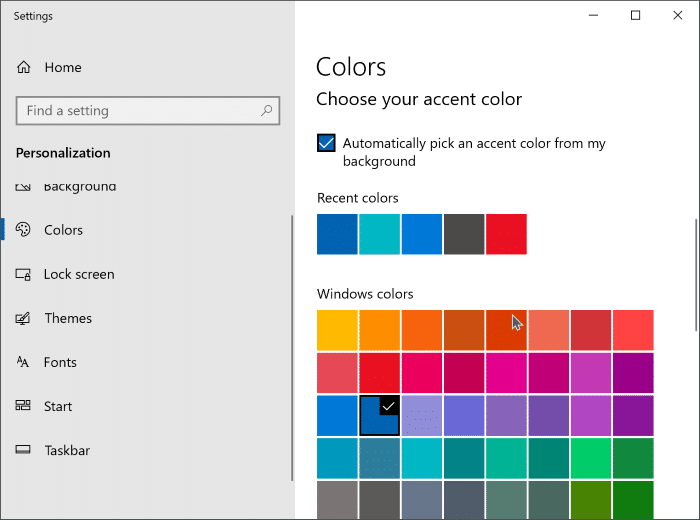
Task: Click the Colors palette icon
Action: tap(23, 229)
